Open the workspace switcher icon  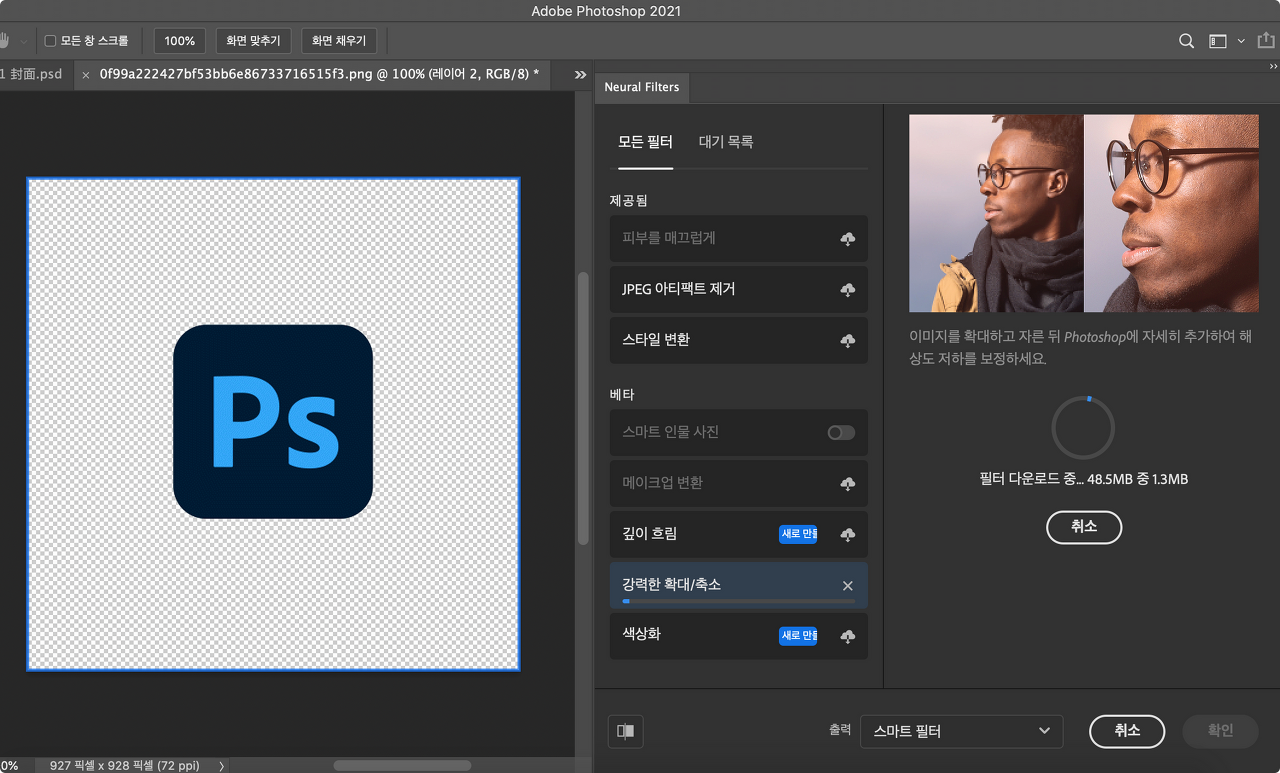coord(1217,41)
